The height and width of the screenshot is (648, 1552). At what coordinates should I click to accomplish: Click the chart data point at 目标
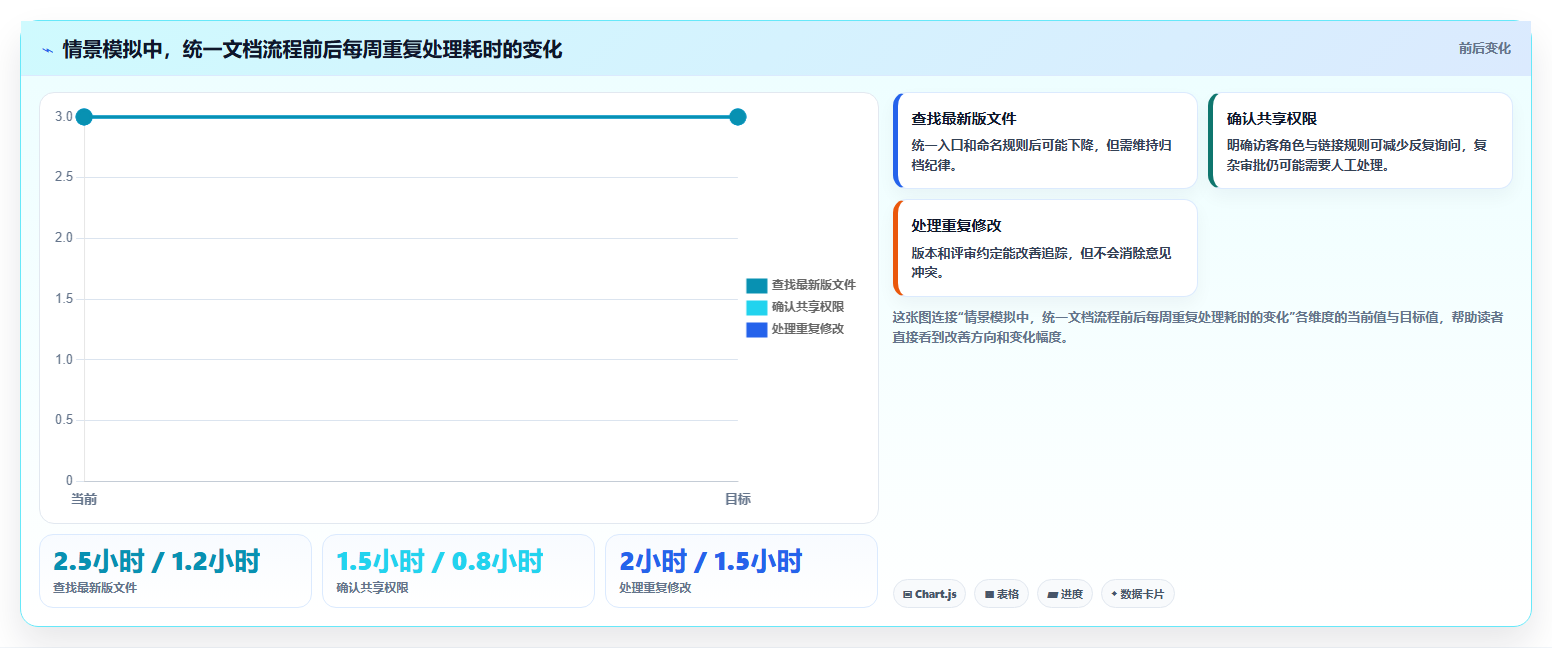[738, 117]
